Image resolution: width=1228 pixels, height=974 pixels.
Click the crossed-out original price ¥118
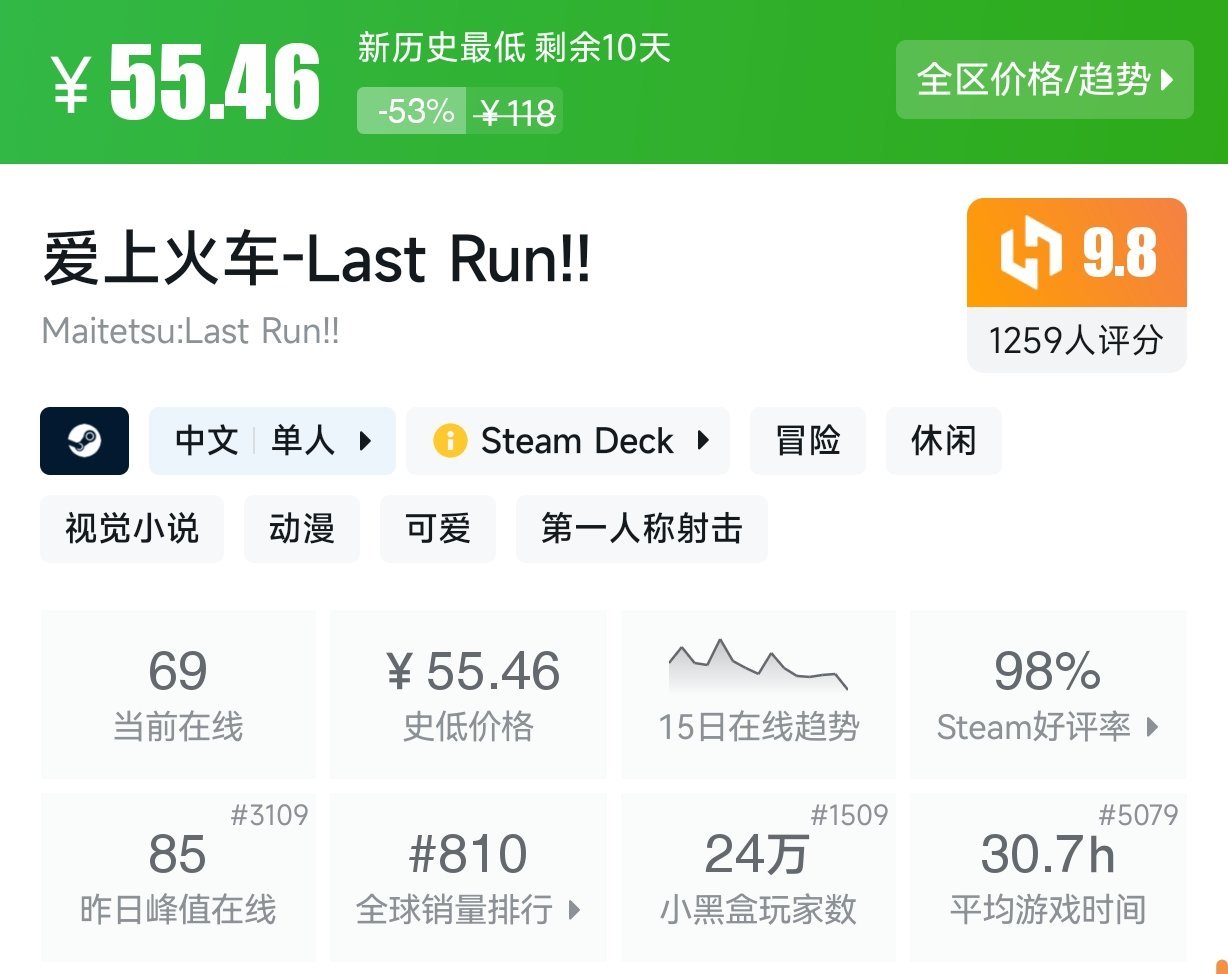point(517,112)
